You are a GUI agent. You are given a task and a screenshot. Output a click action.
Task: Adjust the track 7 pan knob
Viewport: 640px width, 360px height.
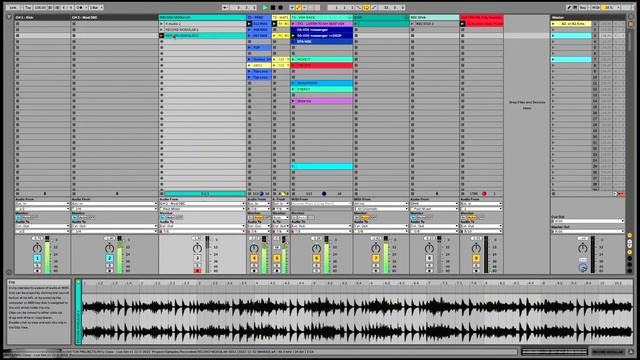376,248
